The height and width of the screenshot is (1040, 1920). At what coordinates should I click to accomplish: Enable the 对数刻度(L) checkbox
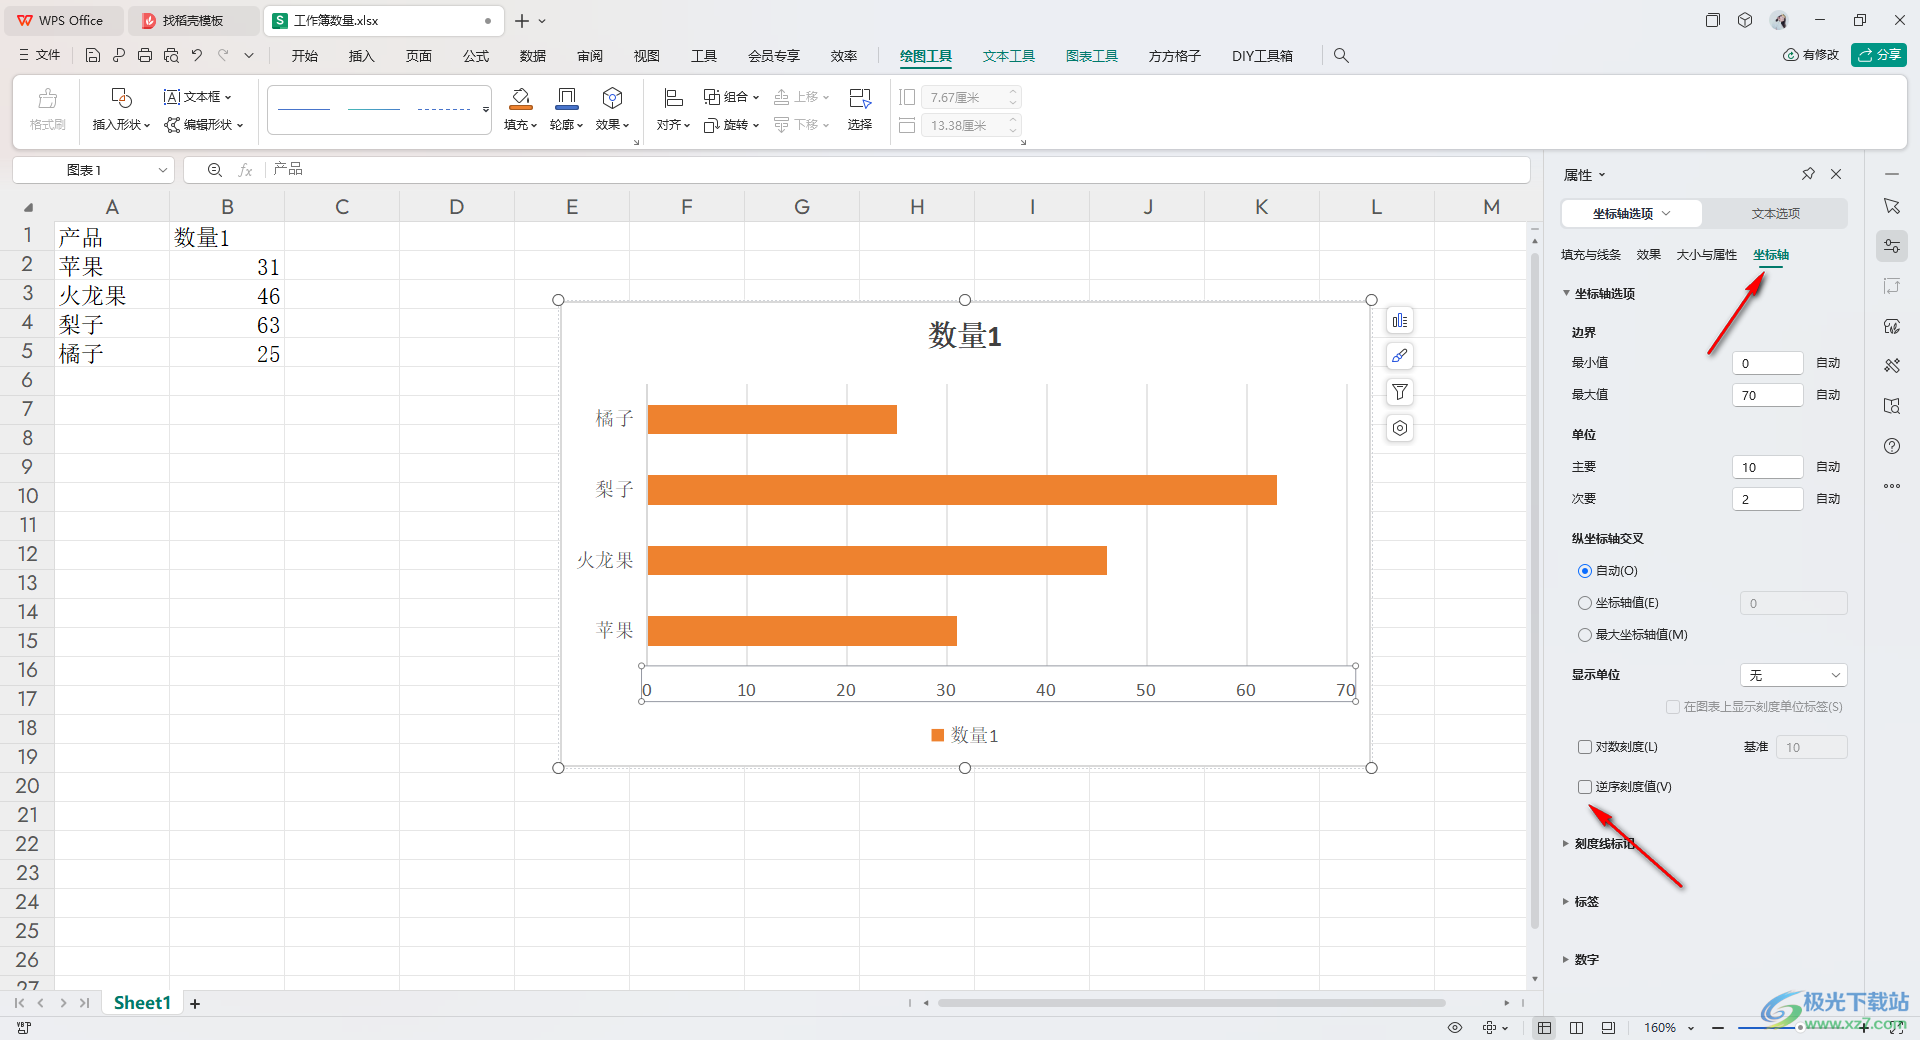[x=1585, y=747]
